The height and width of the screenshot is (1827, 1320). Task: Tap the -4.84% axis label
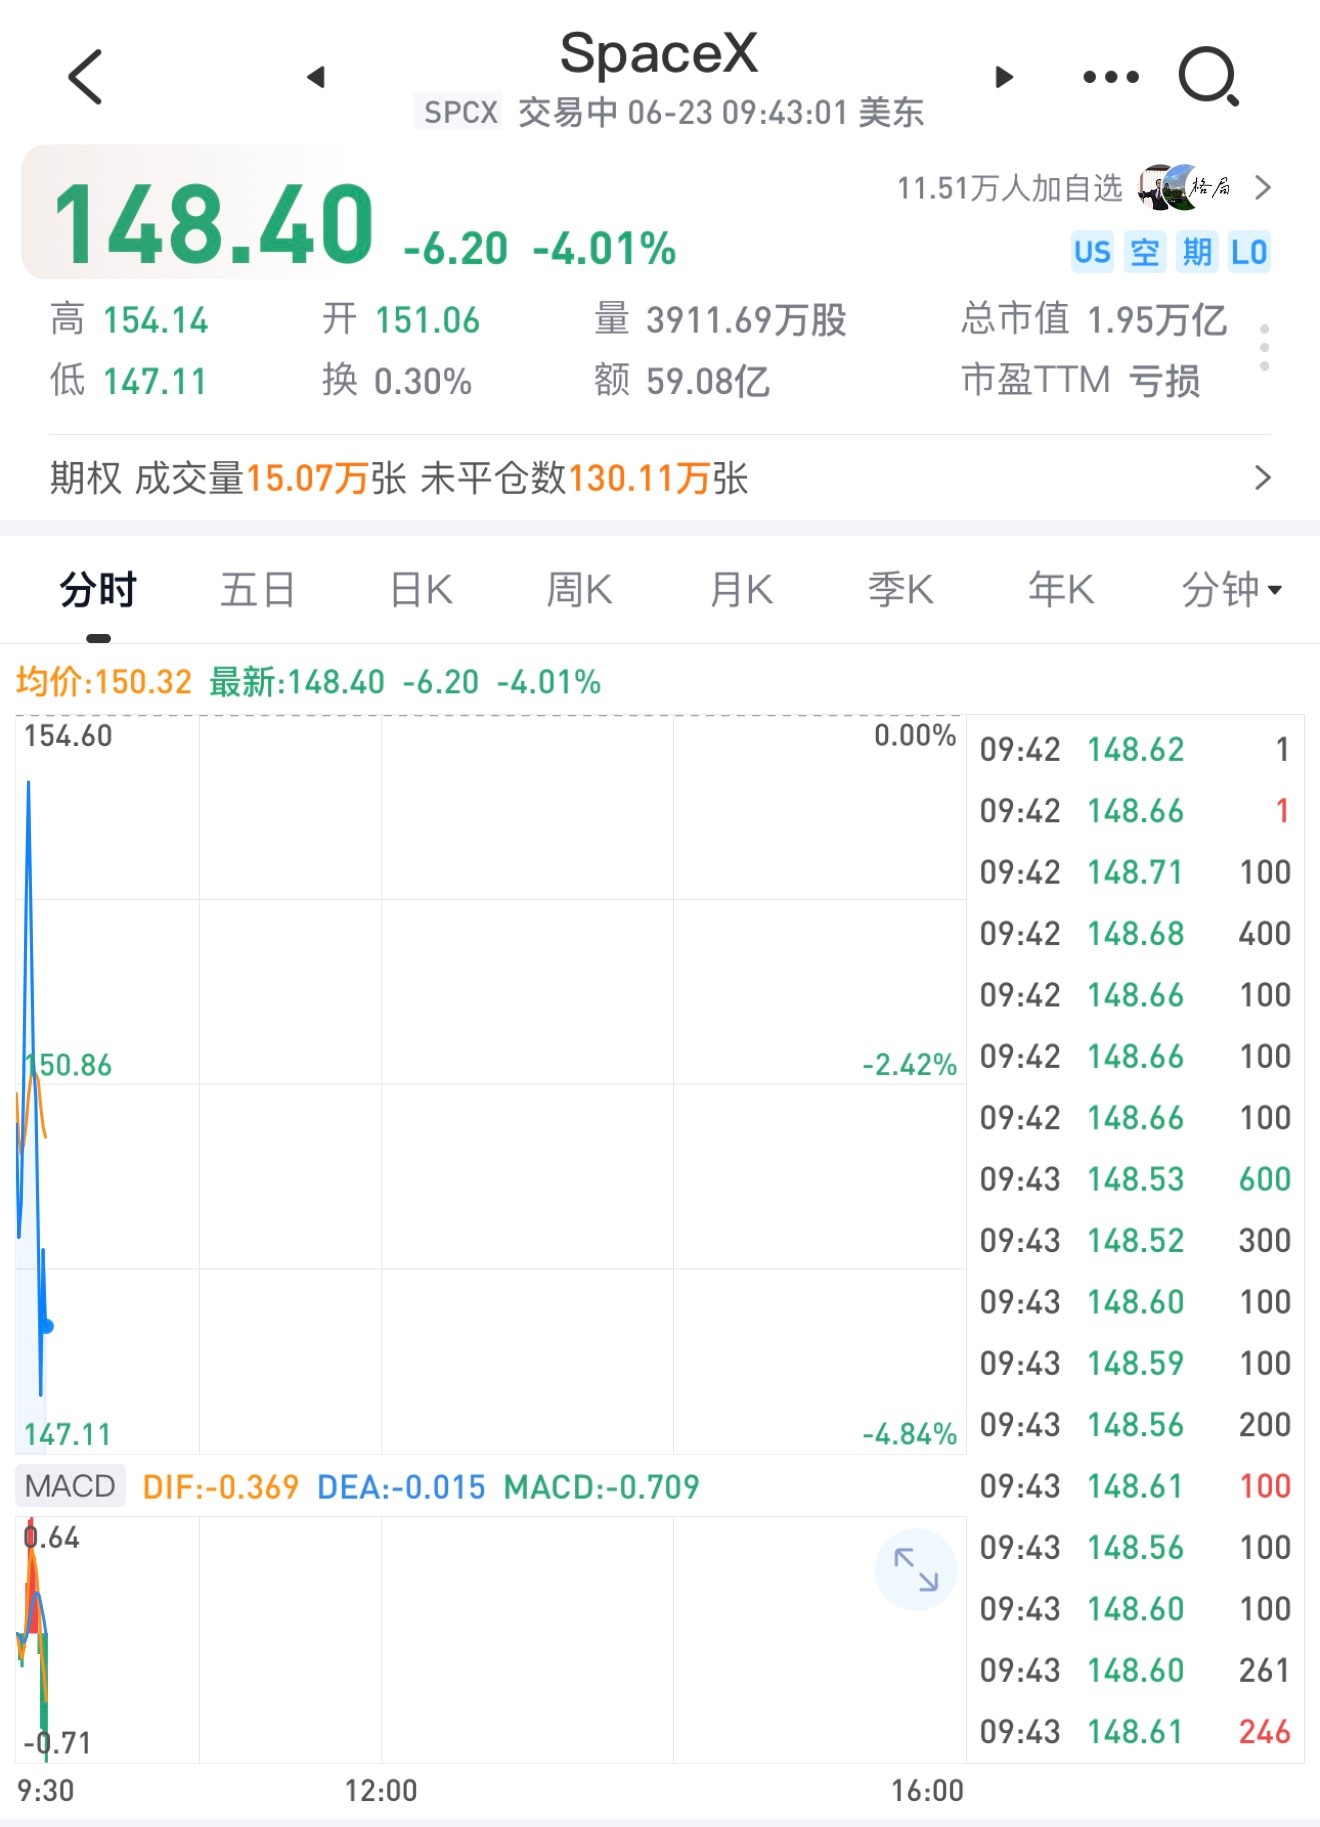910,1434
